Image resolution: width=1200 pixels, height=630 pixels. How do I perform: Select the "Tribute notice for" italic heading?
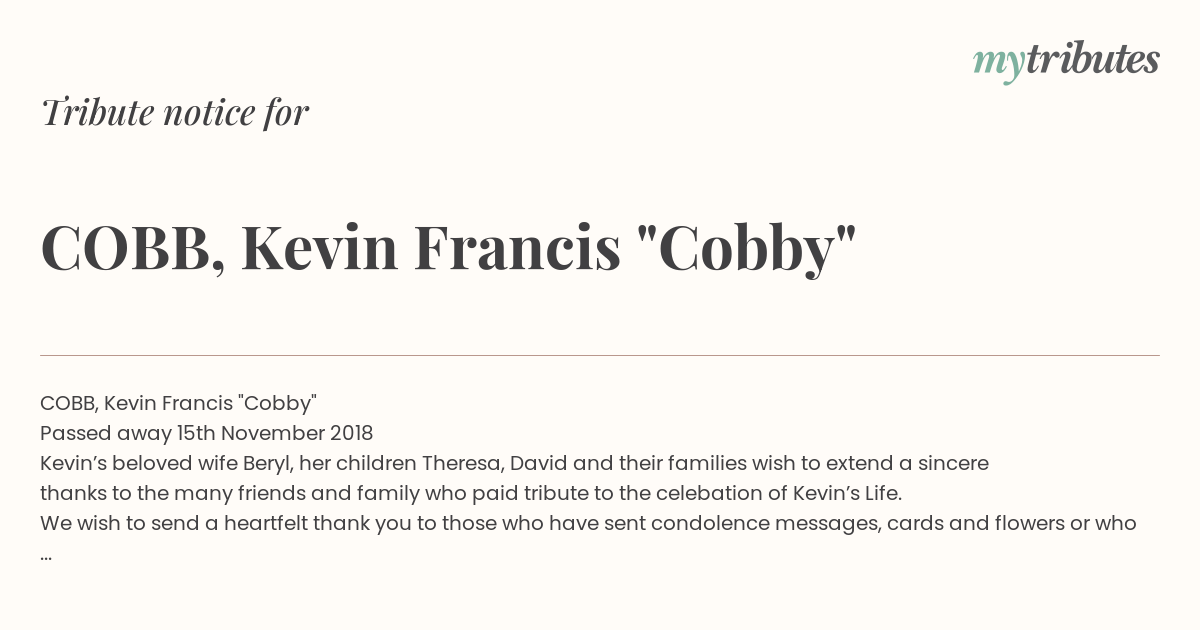pos(174,112)
